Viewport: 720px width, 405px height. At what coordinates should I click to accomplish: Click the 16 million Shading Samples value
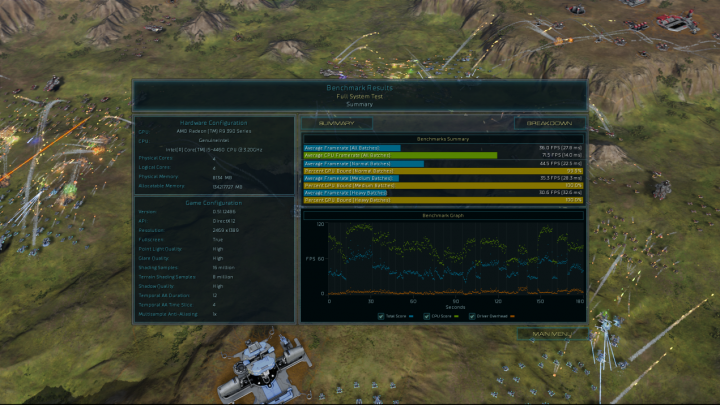pyautogui.click(x=224, y=267)
